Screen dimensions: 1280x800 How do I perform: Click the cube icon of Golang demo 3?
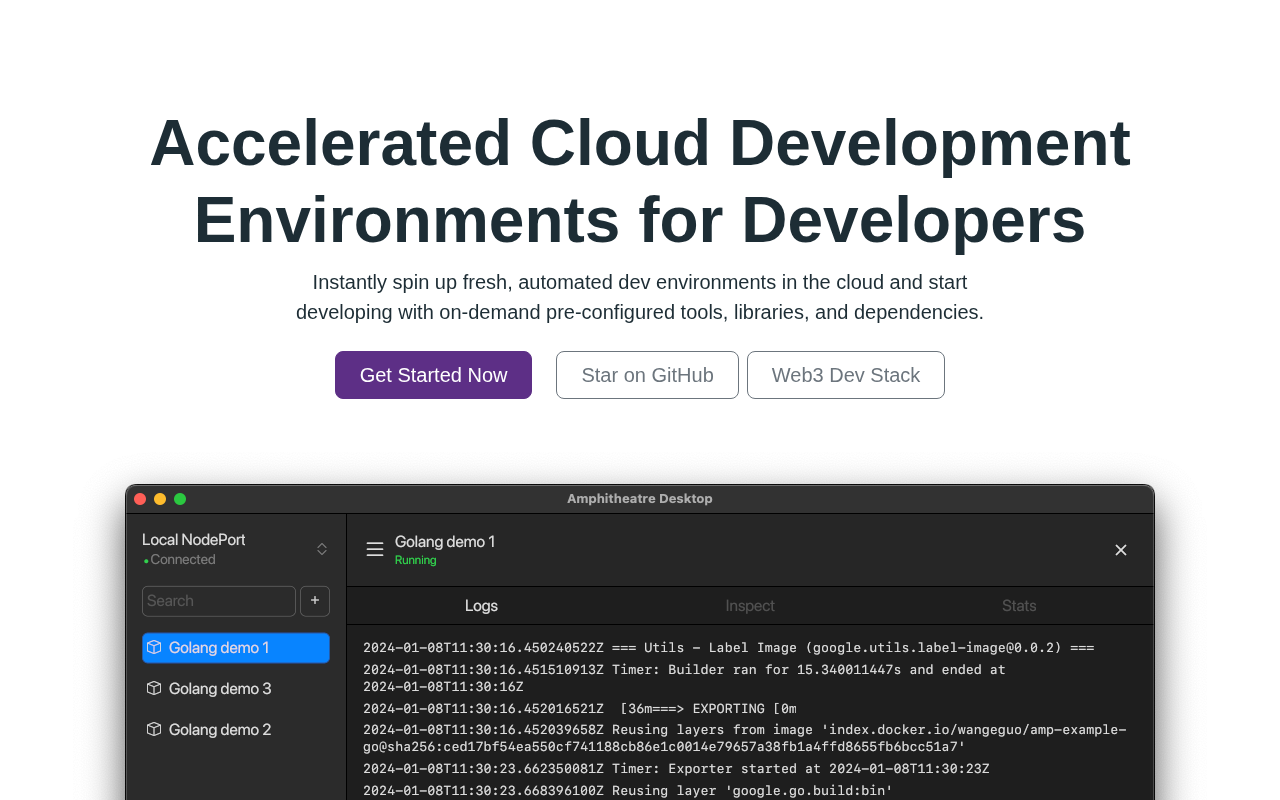154,688
